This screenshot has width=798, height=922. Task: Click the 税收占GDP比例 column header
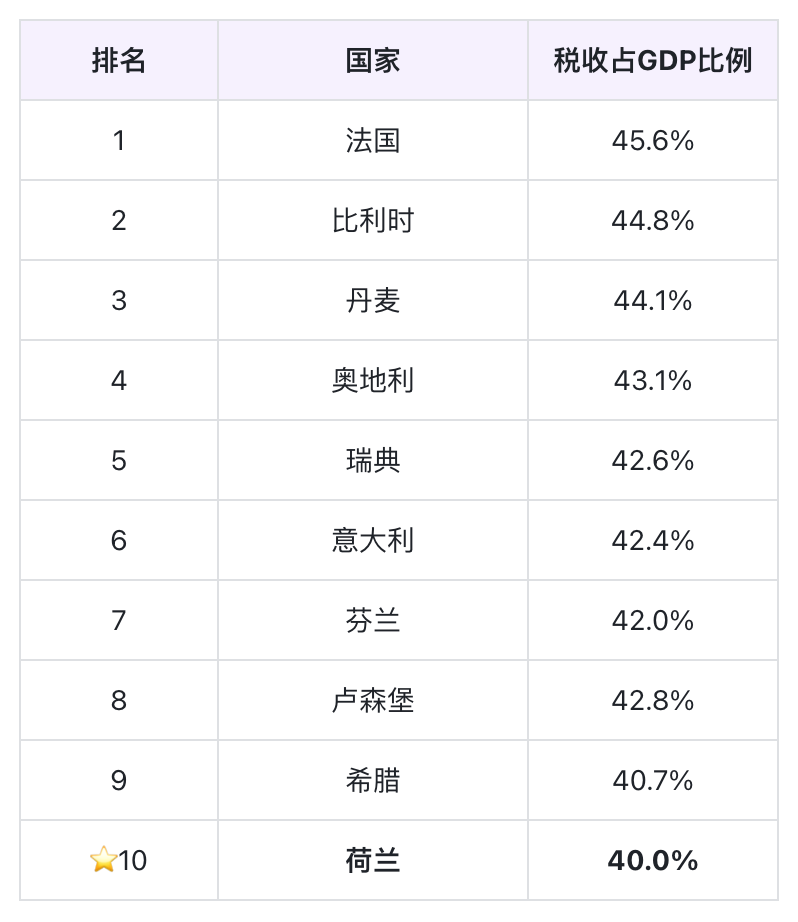click(x=652, y=61)
